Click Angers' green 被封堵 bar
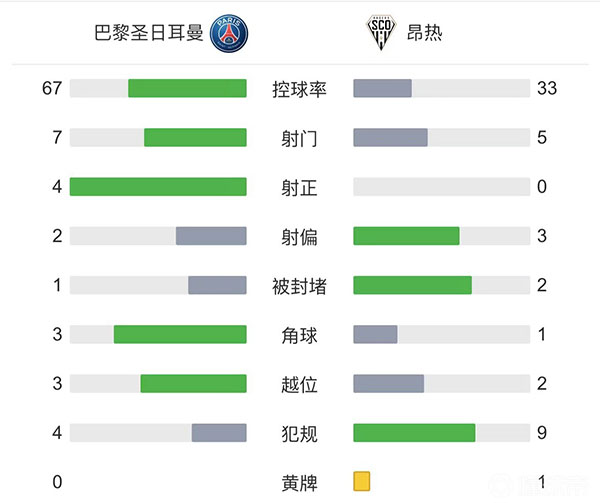This screenshot has height=503, width=600. point(412,285)
